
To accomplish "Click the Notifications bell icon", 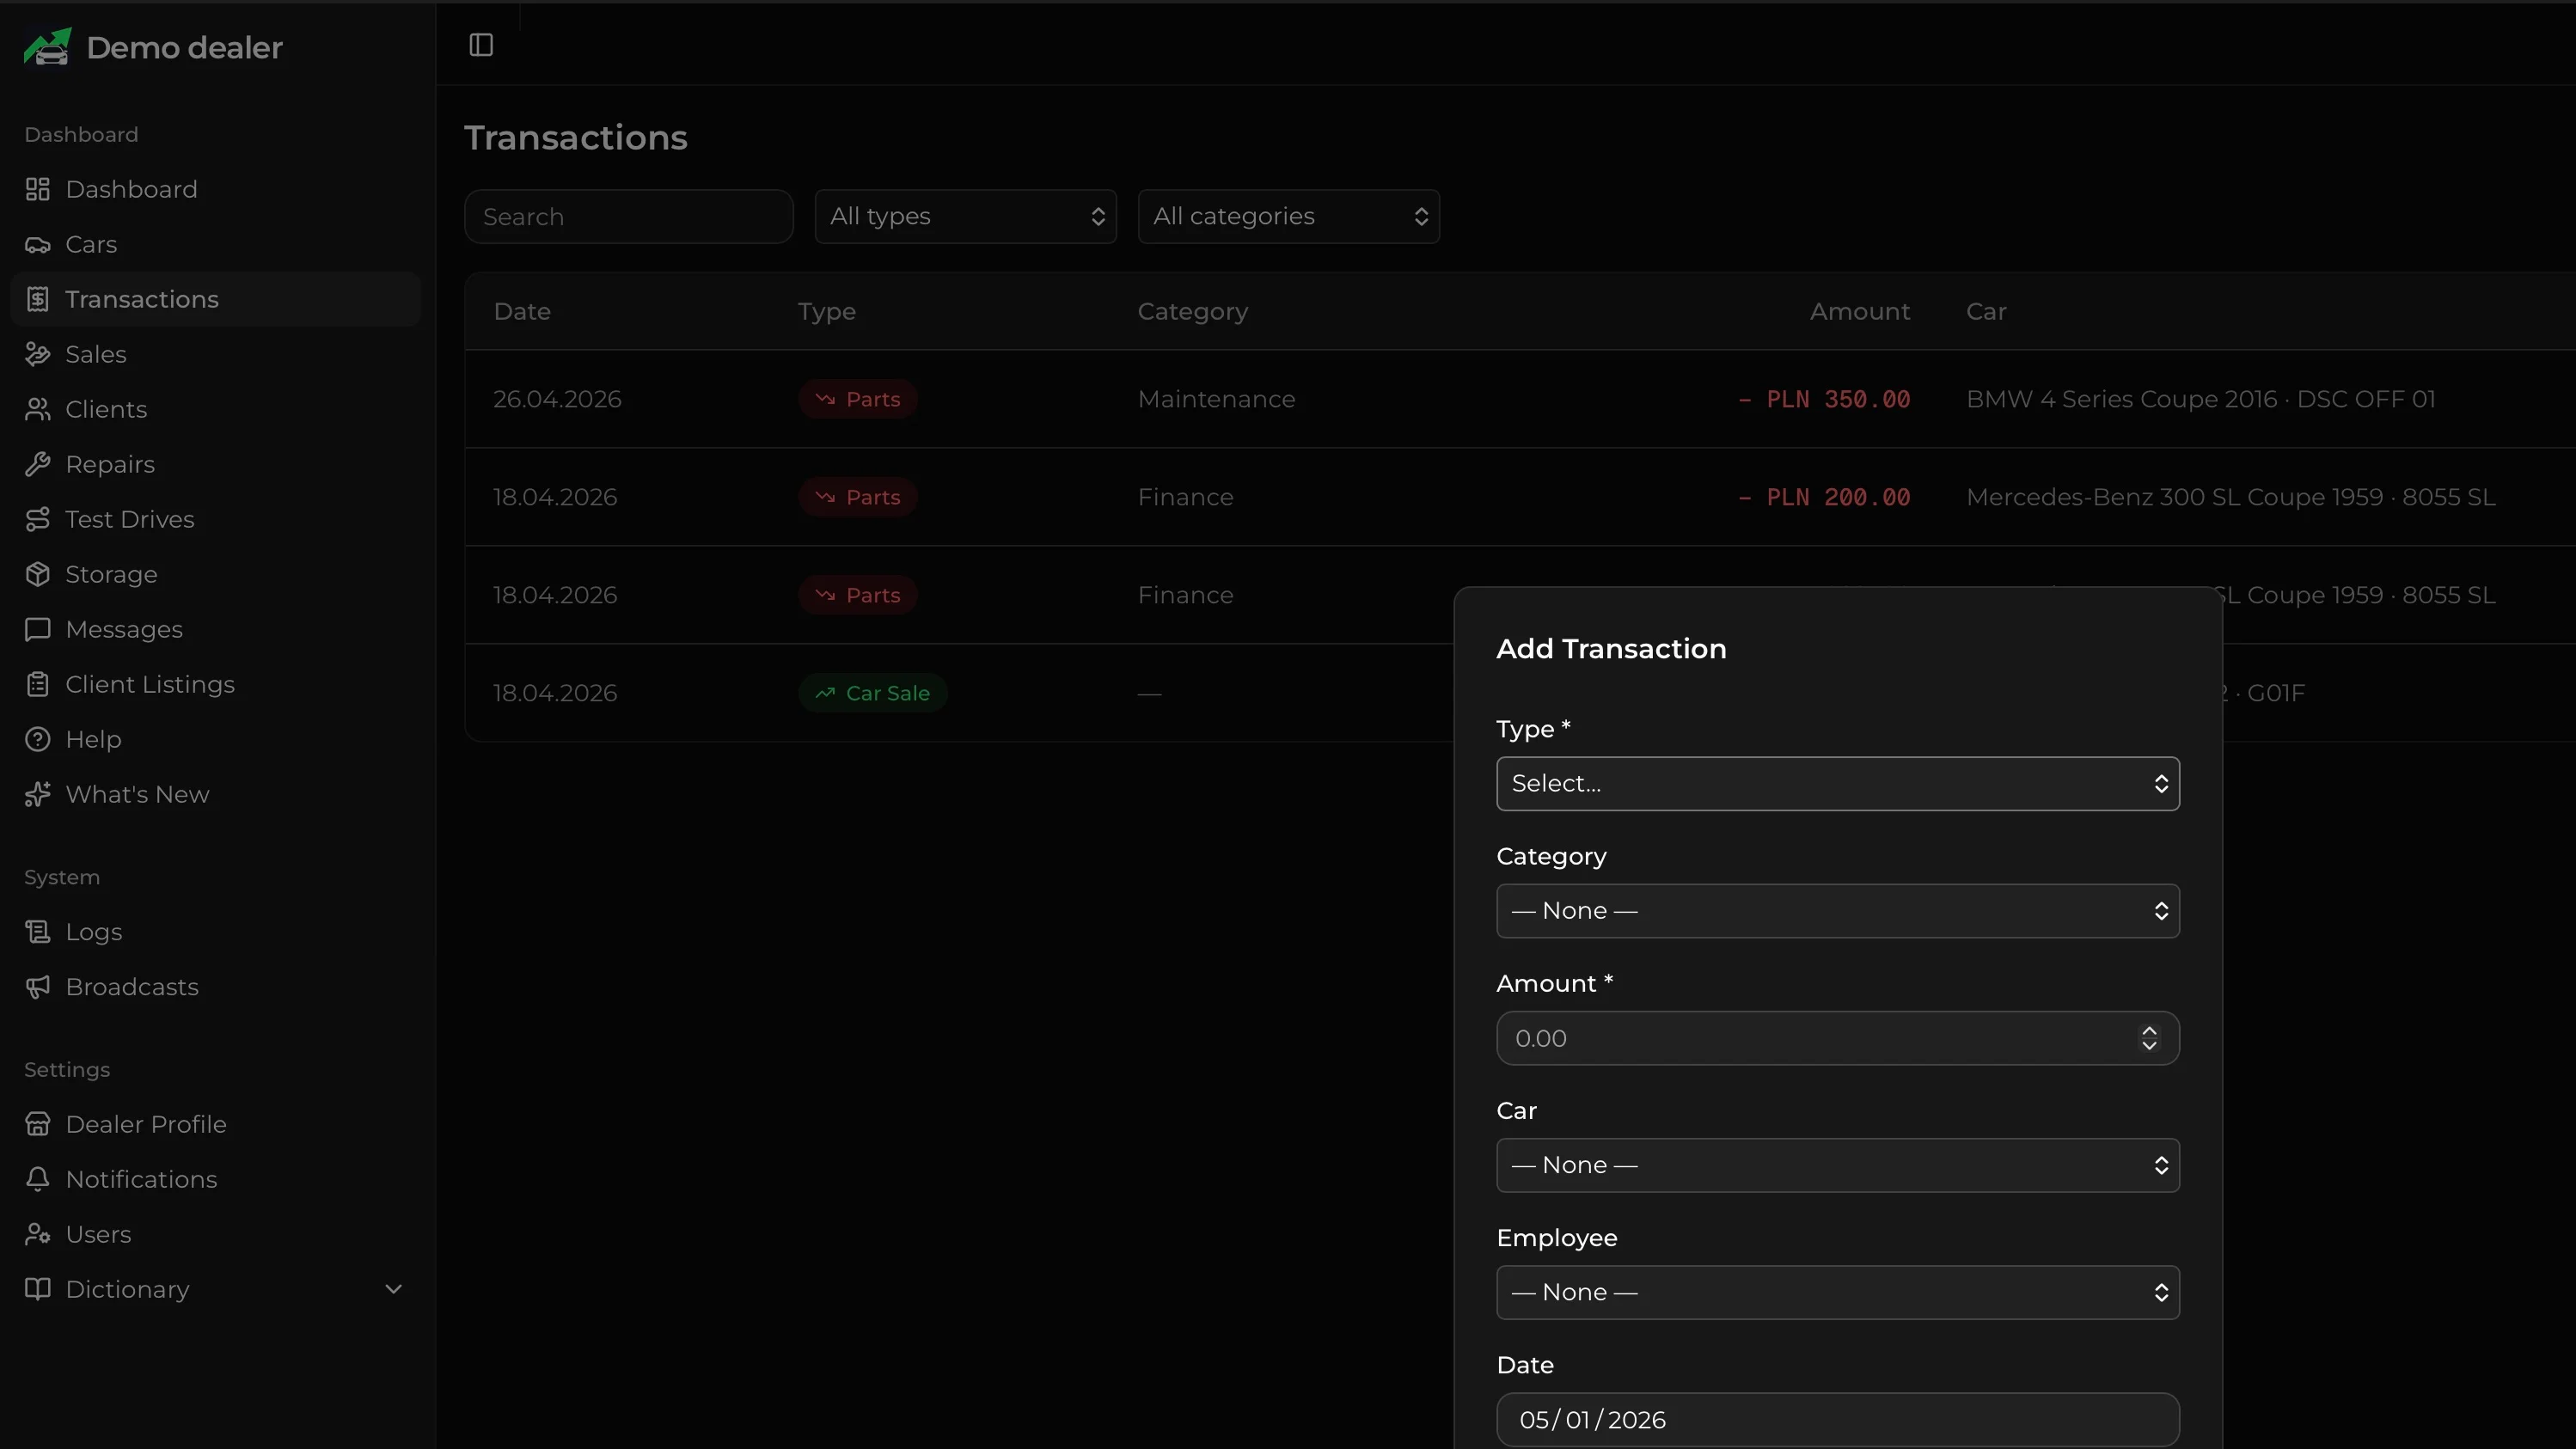I will click(x=38, y=1179).
